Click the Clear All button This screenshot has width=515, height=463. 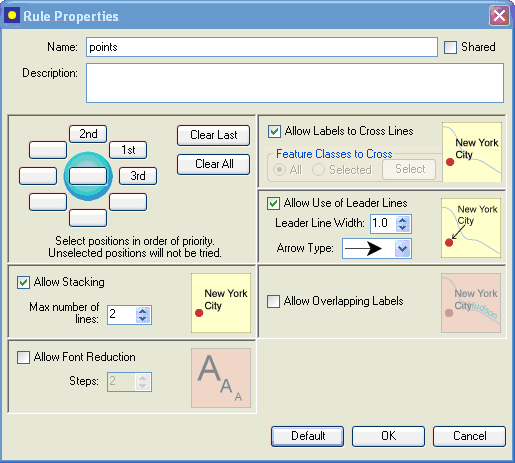point(214,164)
